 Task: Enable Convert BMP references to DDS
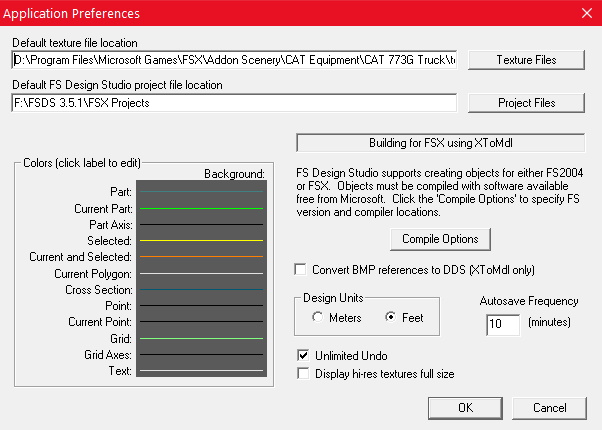(301, 270)
